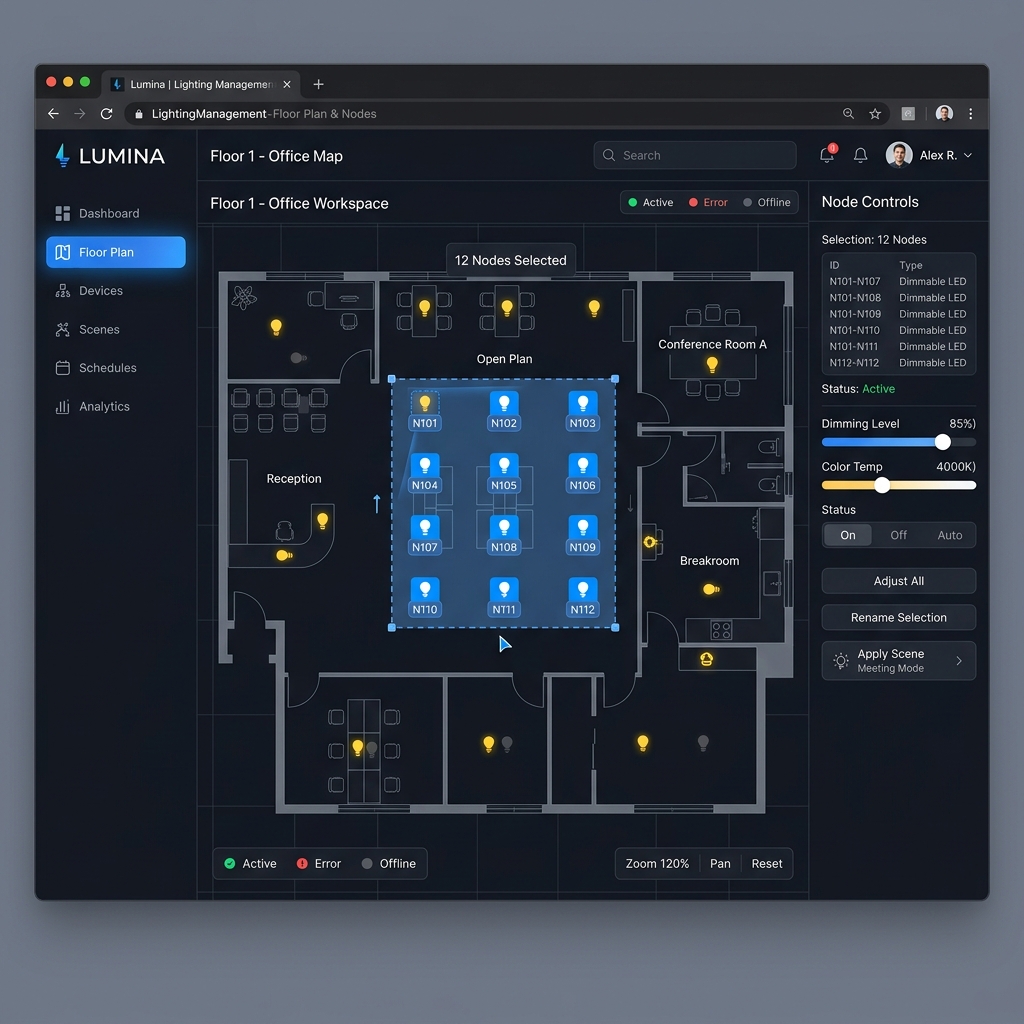Click Adjust All button
Screen dimensions: 1024x1024
(898, 581)
